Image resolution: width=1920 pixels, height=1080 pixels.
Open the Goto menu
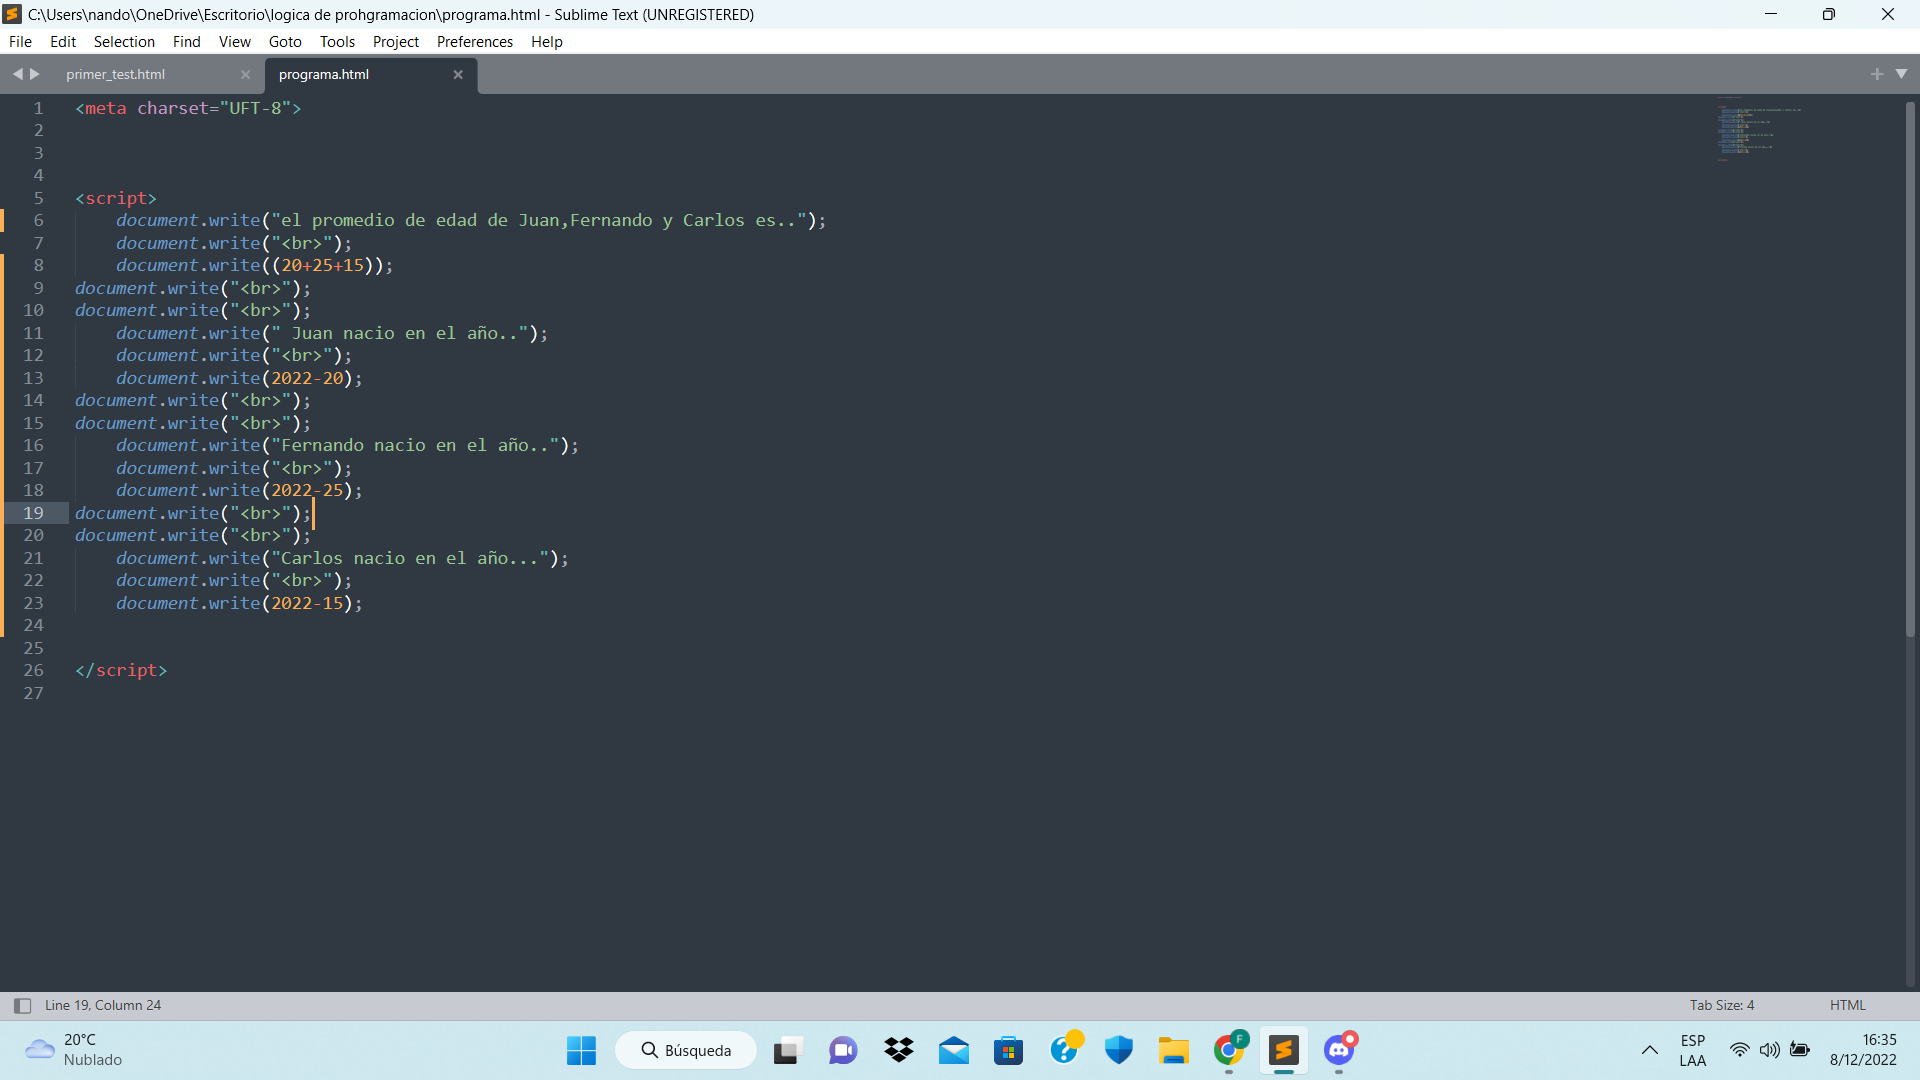pos(285,41)
